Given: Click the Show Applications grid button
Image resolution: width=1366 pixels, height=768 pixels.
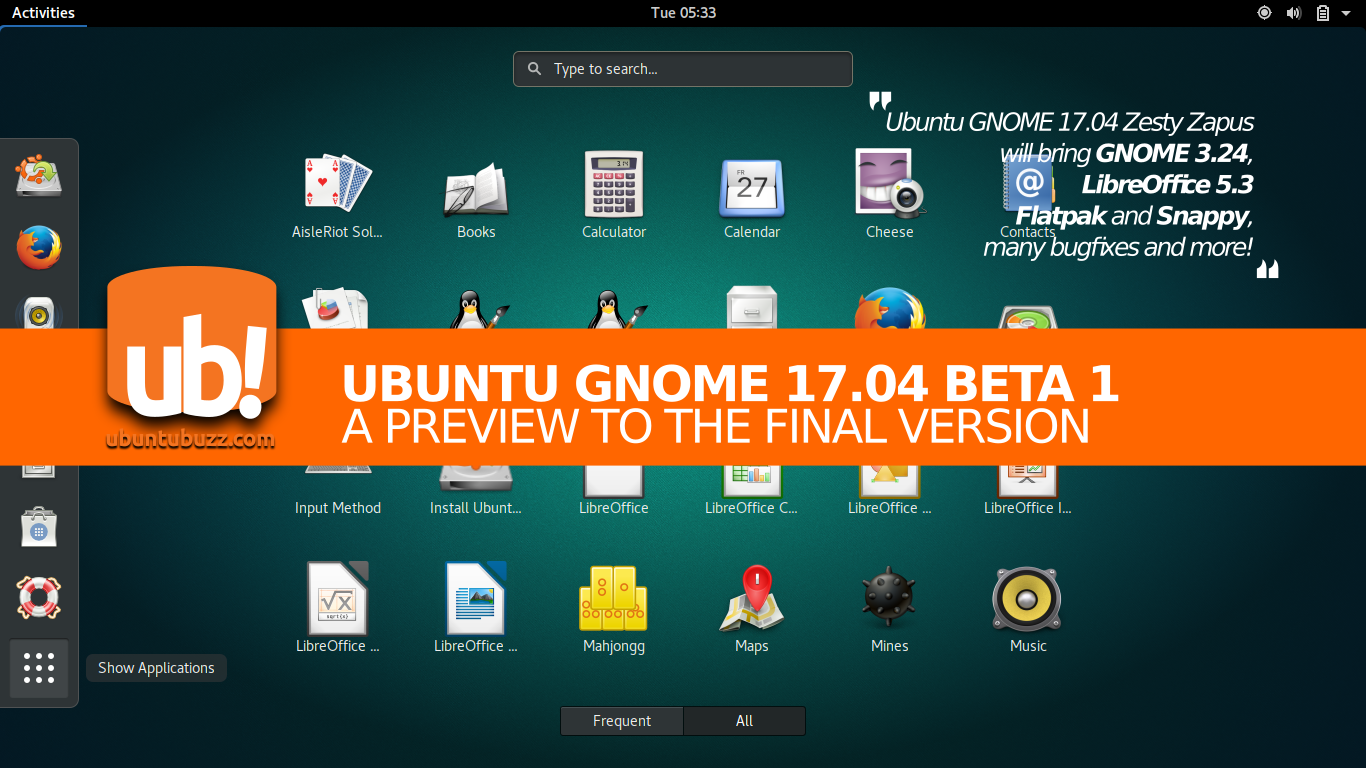Looking at the screenshot, I should 39,668.
